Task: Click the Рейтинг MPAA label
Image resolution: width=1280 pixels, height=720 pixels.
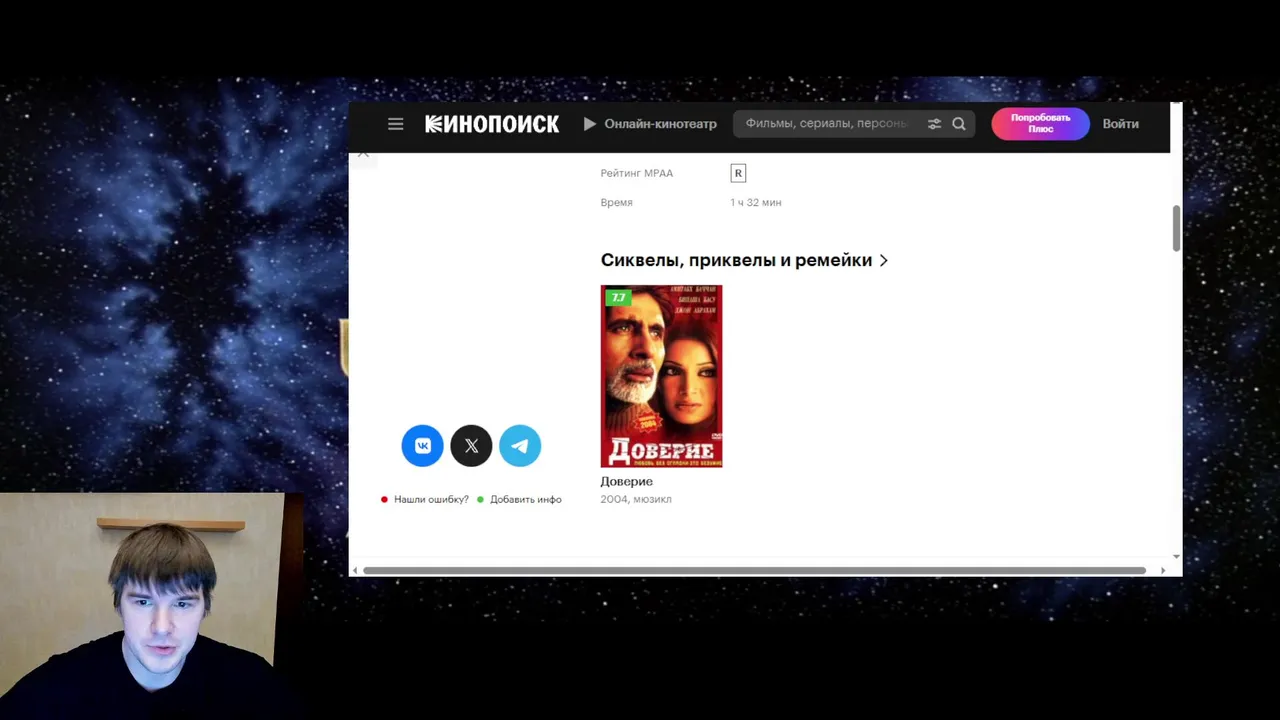Action: coord(637,173)
